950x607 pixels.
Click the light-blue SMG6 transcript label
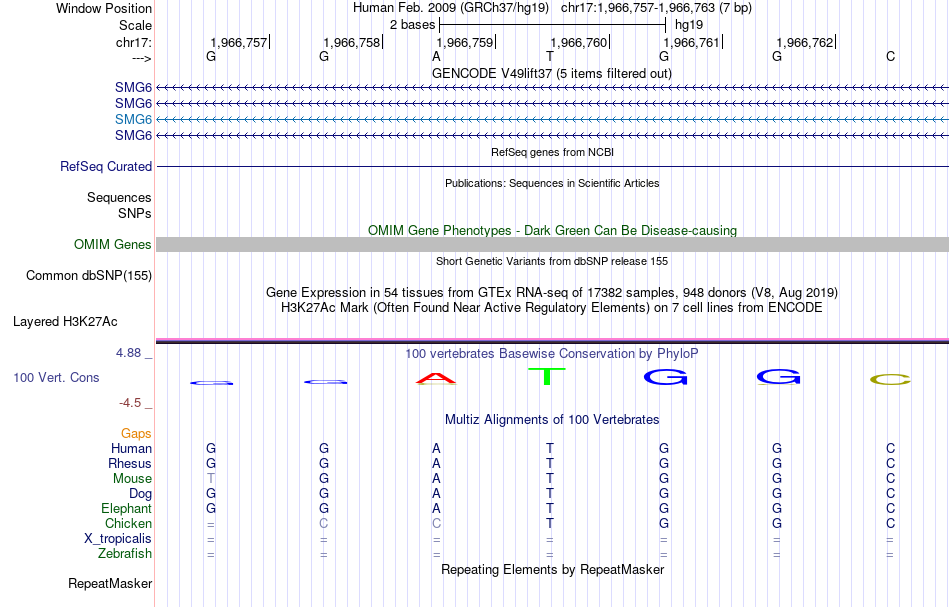(x=133, y=119)
